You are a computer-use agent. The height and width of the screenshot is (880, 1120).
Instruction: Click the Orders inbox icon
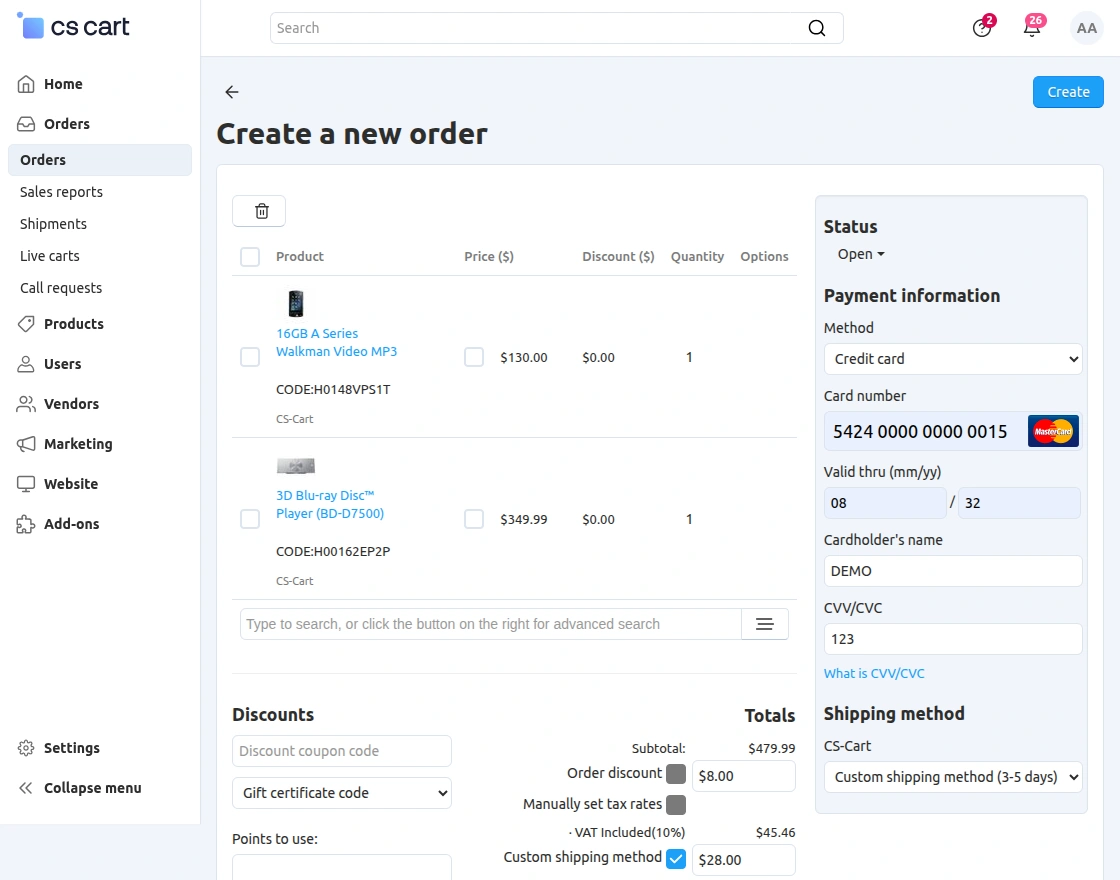(x=26, y=124)
